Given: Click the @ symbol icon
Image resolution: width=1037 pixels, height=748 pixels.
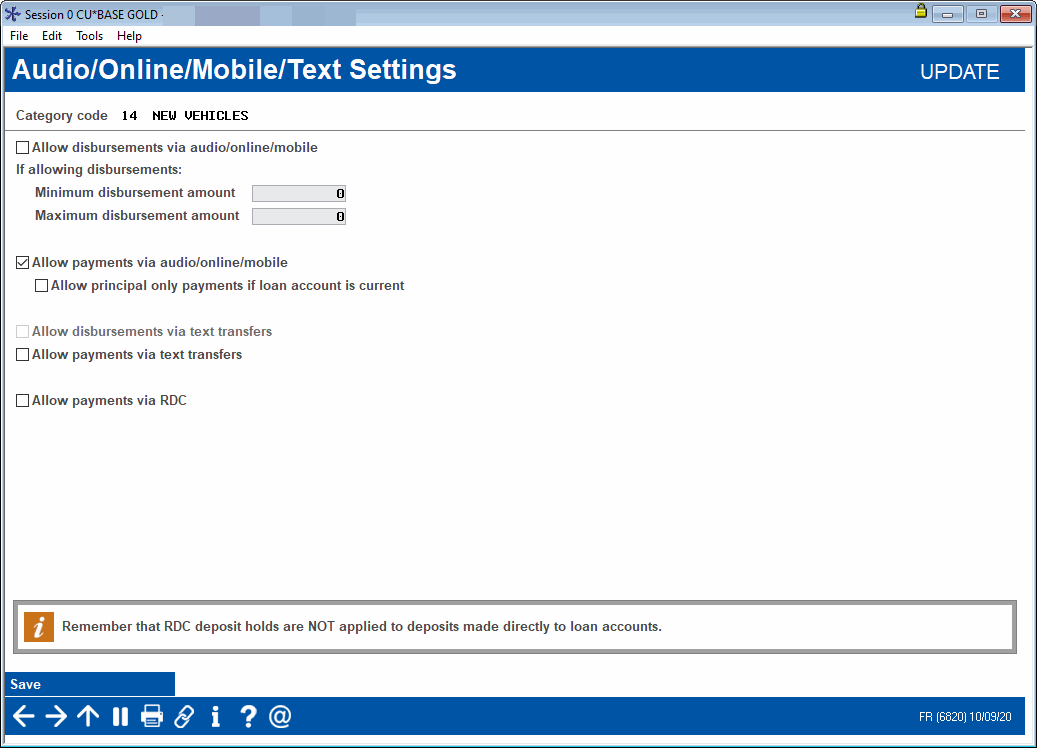Looking at the screenshot, I should (280, 716).
